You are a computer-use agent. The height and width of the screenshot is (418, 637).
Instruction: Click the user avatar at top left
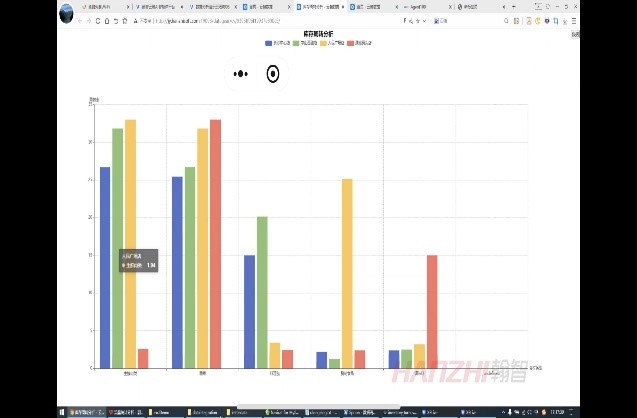point(66,13)
